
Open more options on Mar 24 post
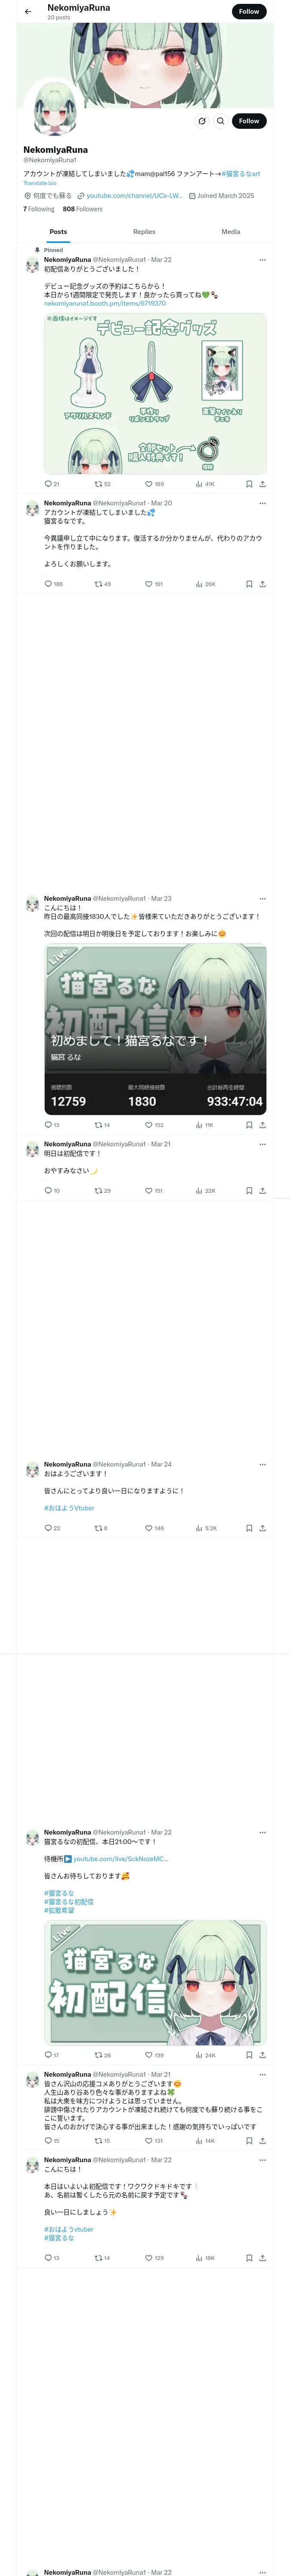262,1465
